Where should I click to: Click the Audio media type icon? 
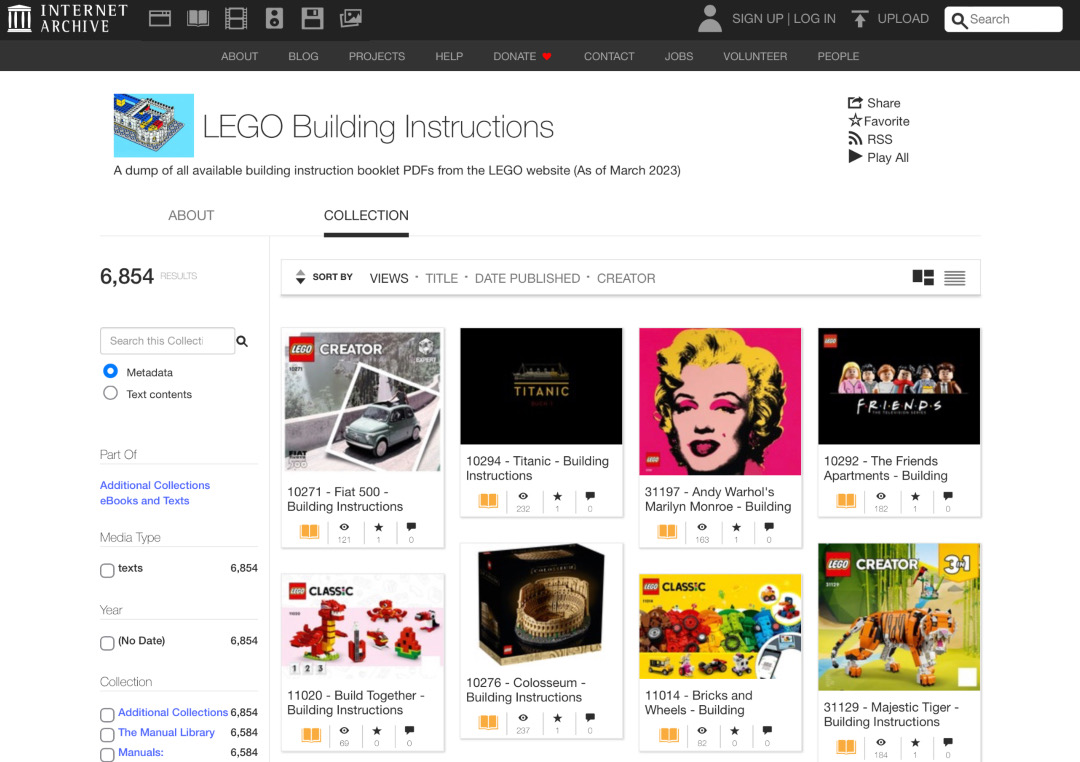coord(273,18)
